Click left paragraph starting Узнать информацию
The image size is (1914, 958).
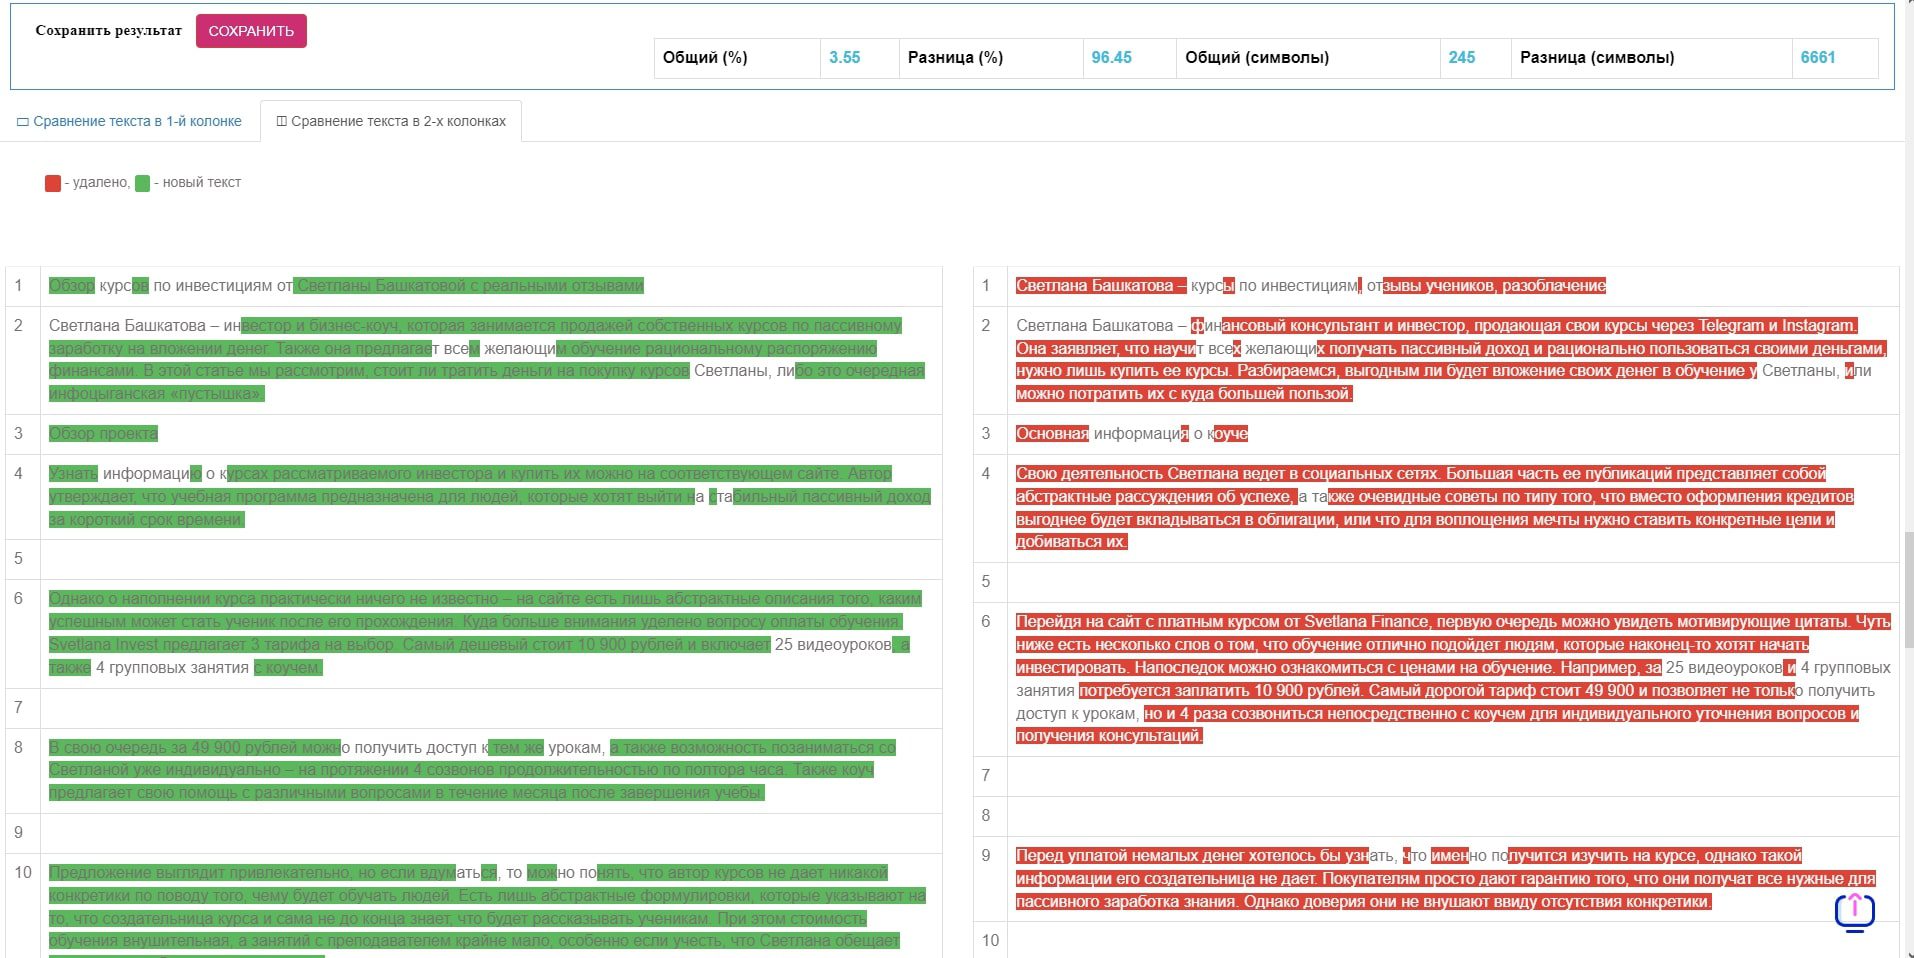pyautogui.click(x=490, y=497)
